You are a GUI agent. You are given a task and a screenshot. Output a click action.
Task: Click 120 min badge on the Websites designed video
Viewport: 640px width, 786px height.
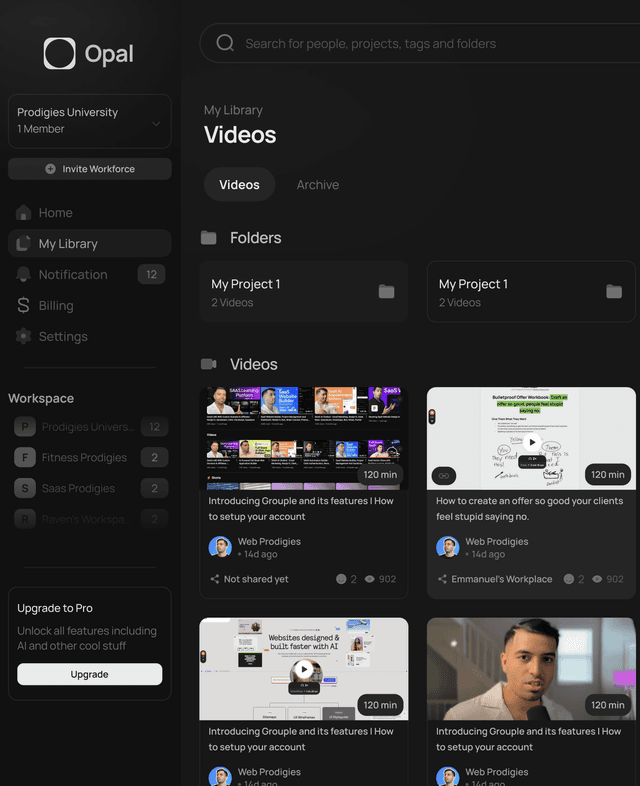[x=380, y=705]
